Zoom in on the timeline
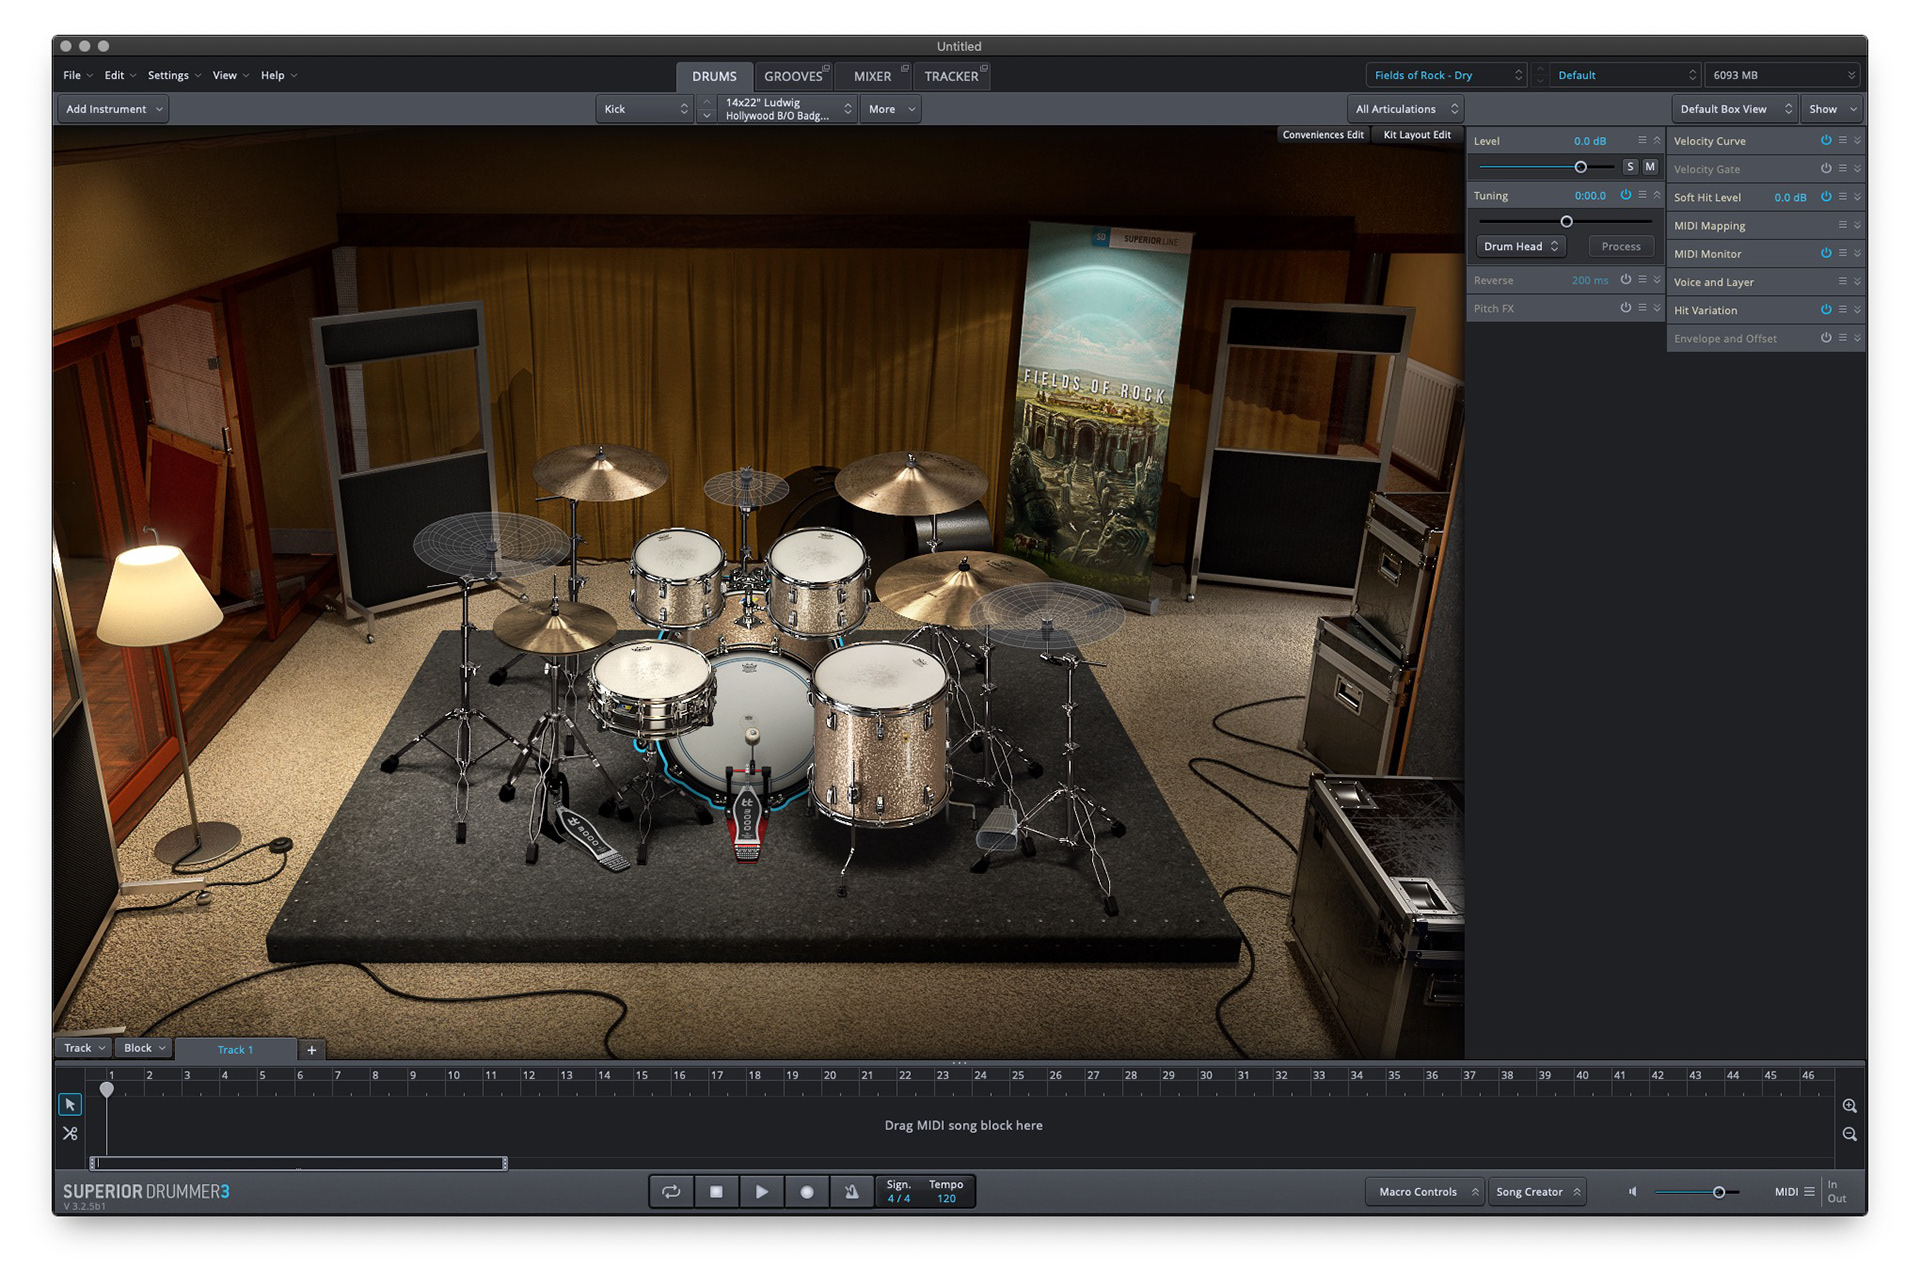The height and width of the screenshot is (1285, 1920). (1849, 1106)
